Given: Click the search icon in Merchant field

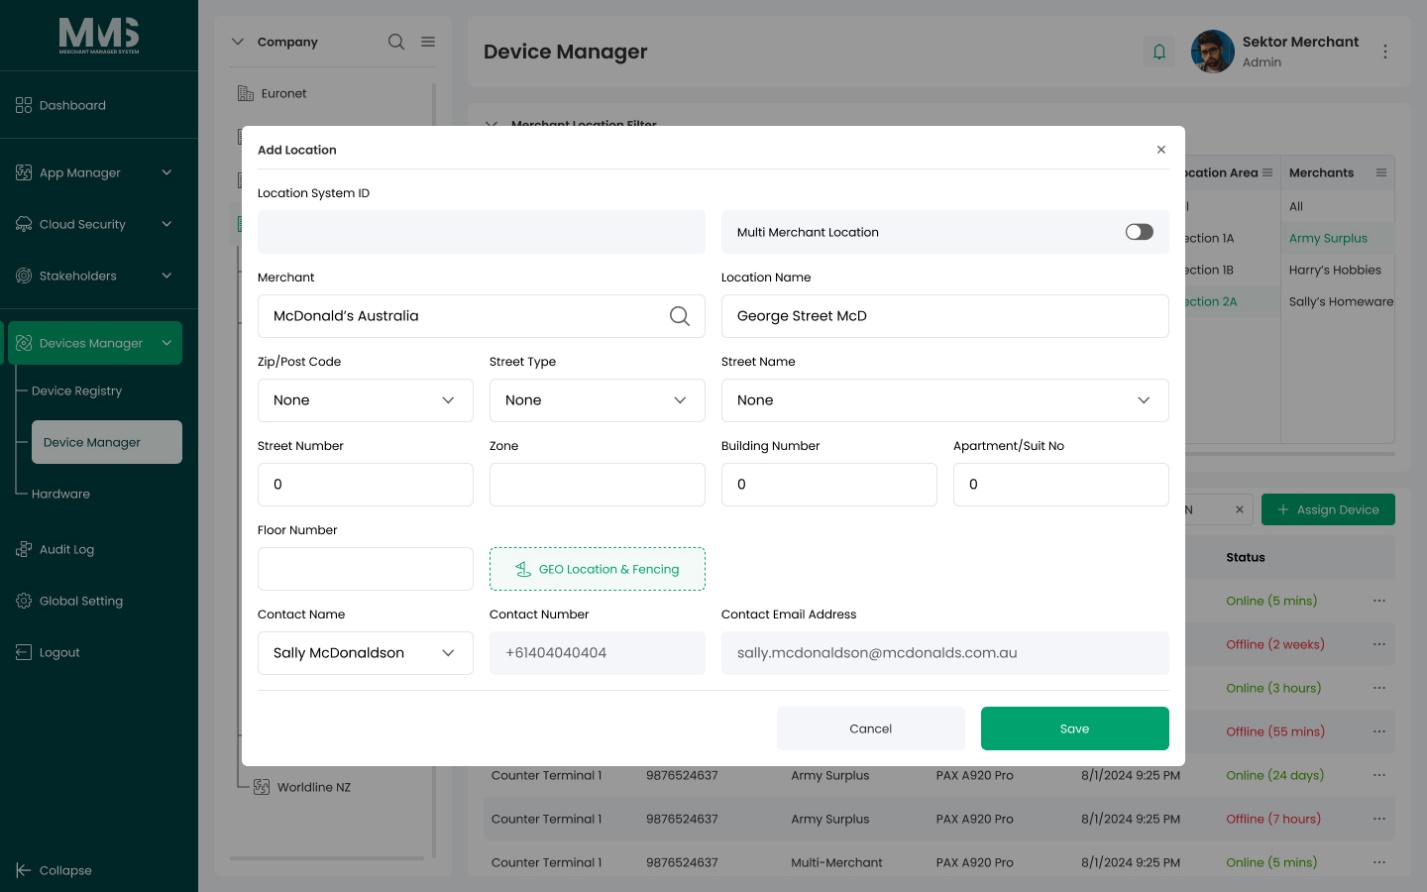Looking at the screenshot, I should point(680,316).
